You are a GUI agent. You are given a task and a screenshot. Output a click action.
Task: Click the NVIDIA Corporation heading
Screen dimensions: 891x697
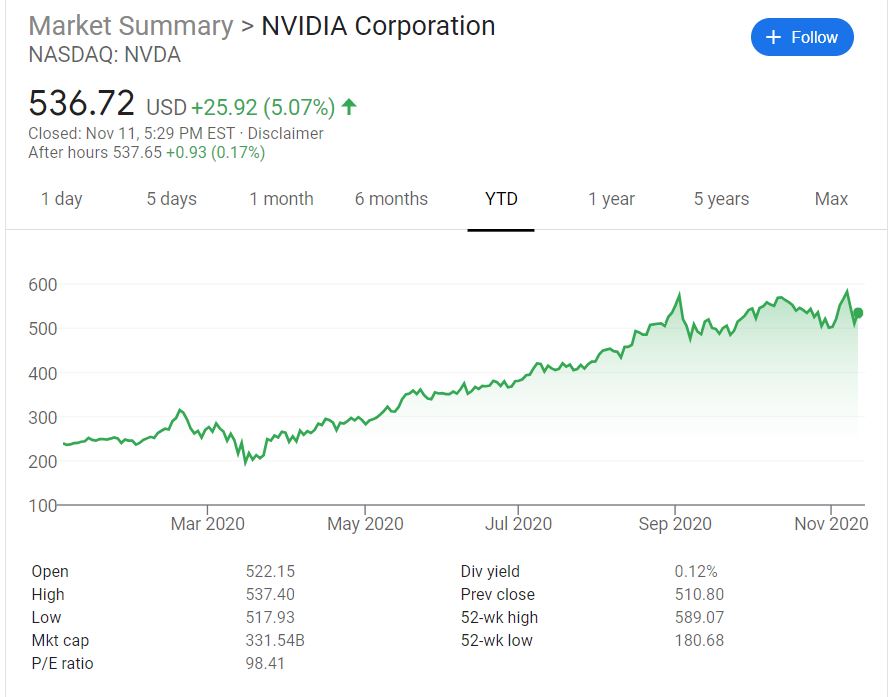coord(377,25)
